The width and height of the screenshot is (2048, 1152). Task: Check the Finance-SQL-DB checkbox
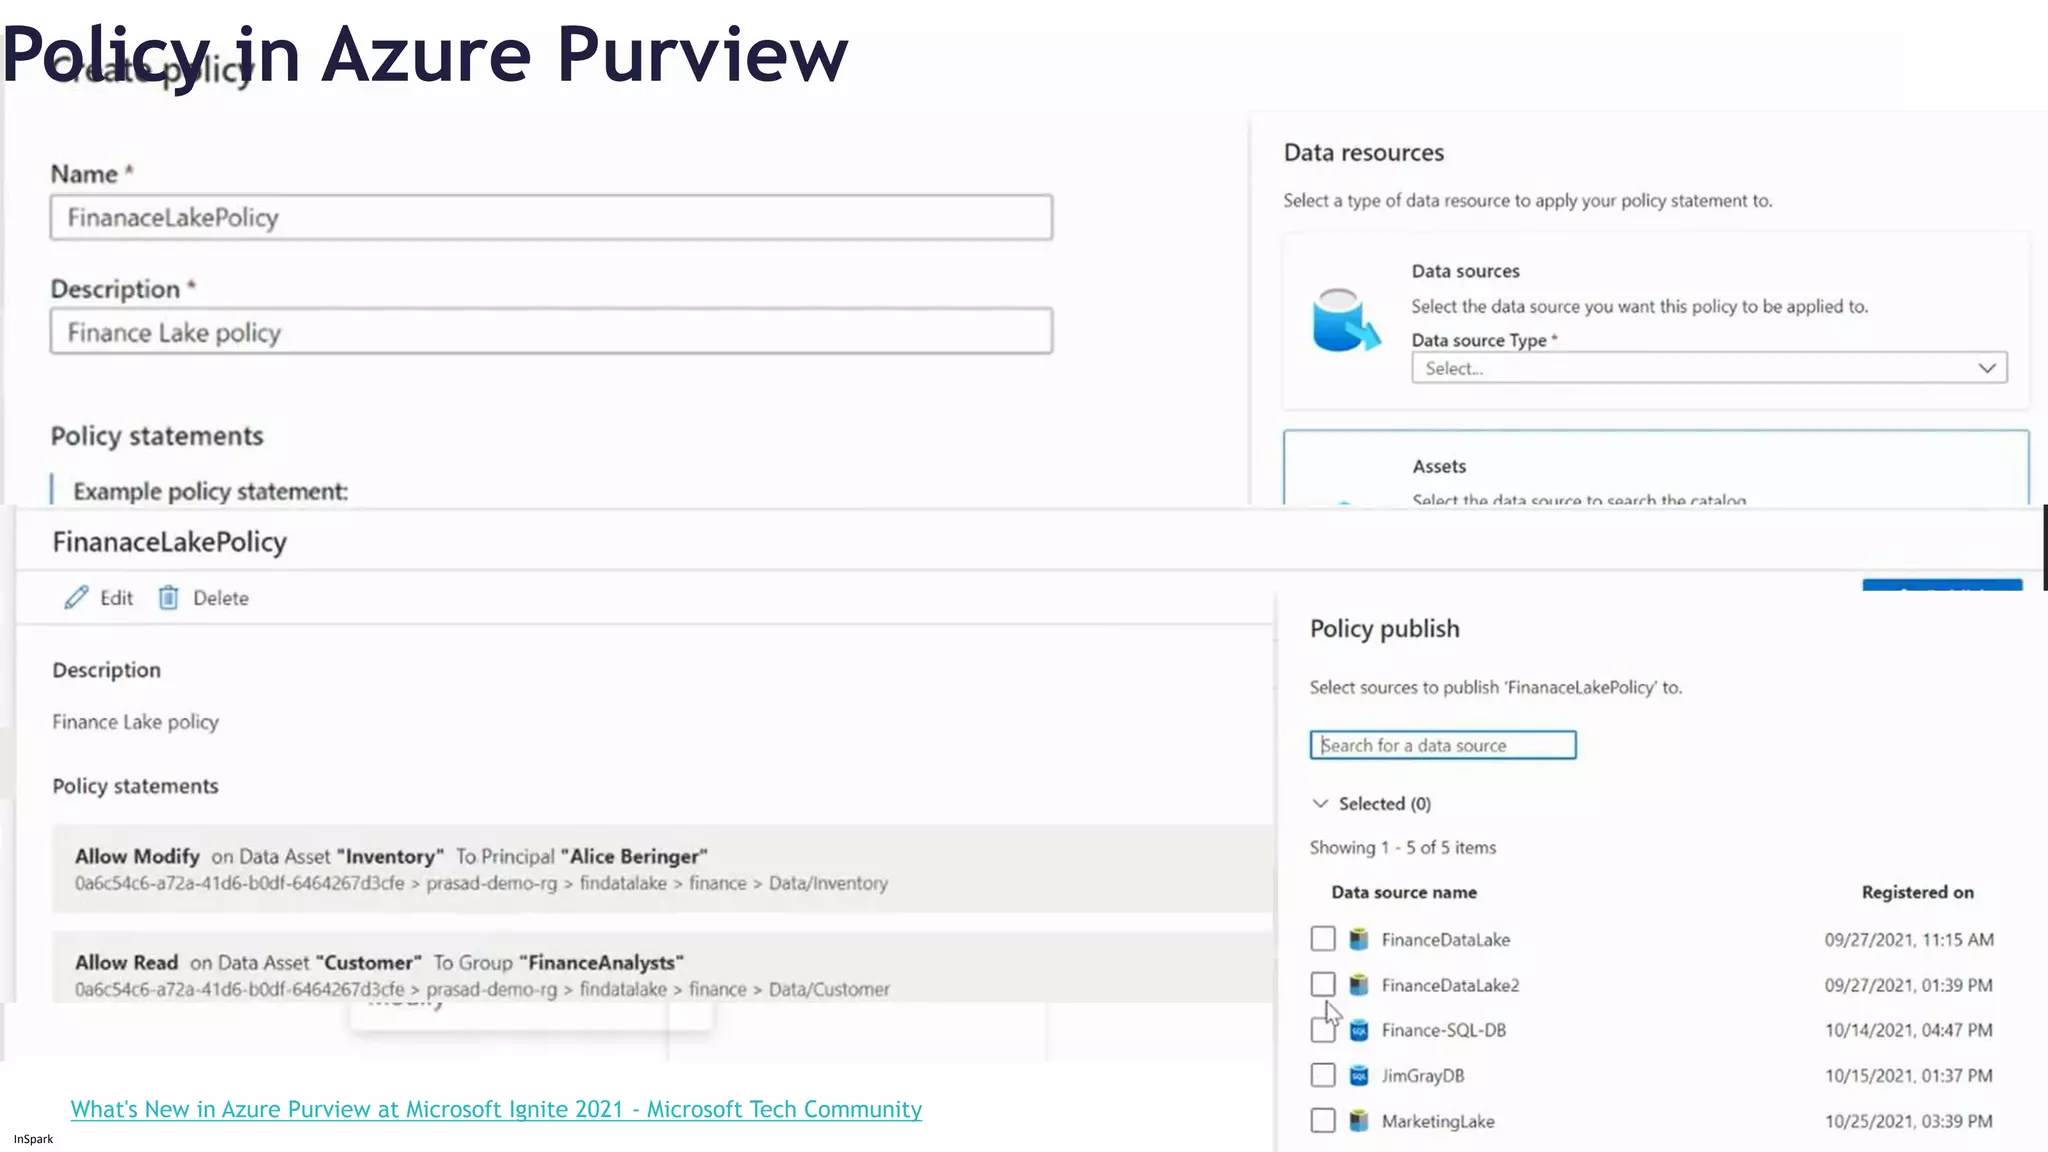pos(1323,1030)
